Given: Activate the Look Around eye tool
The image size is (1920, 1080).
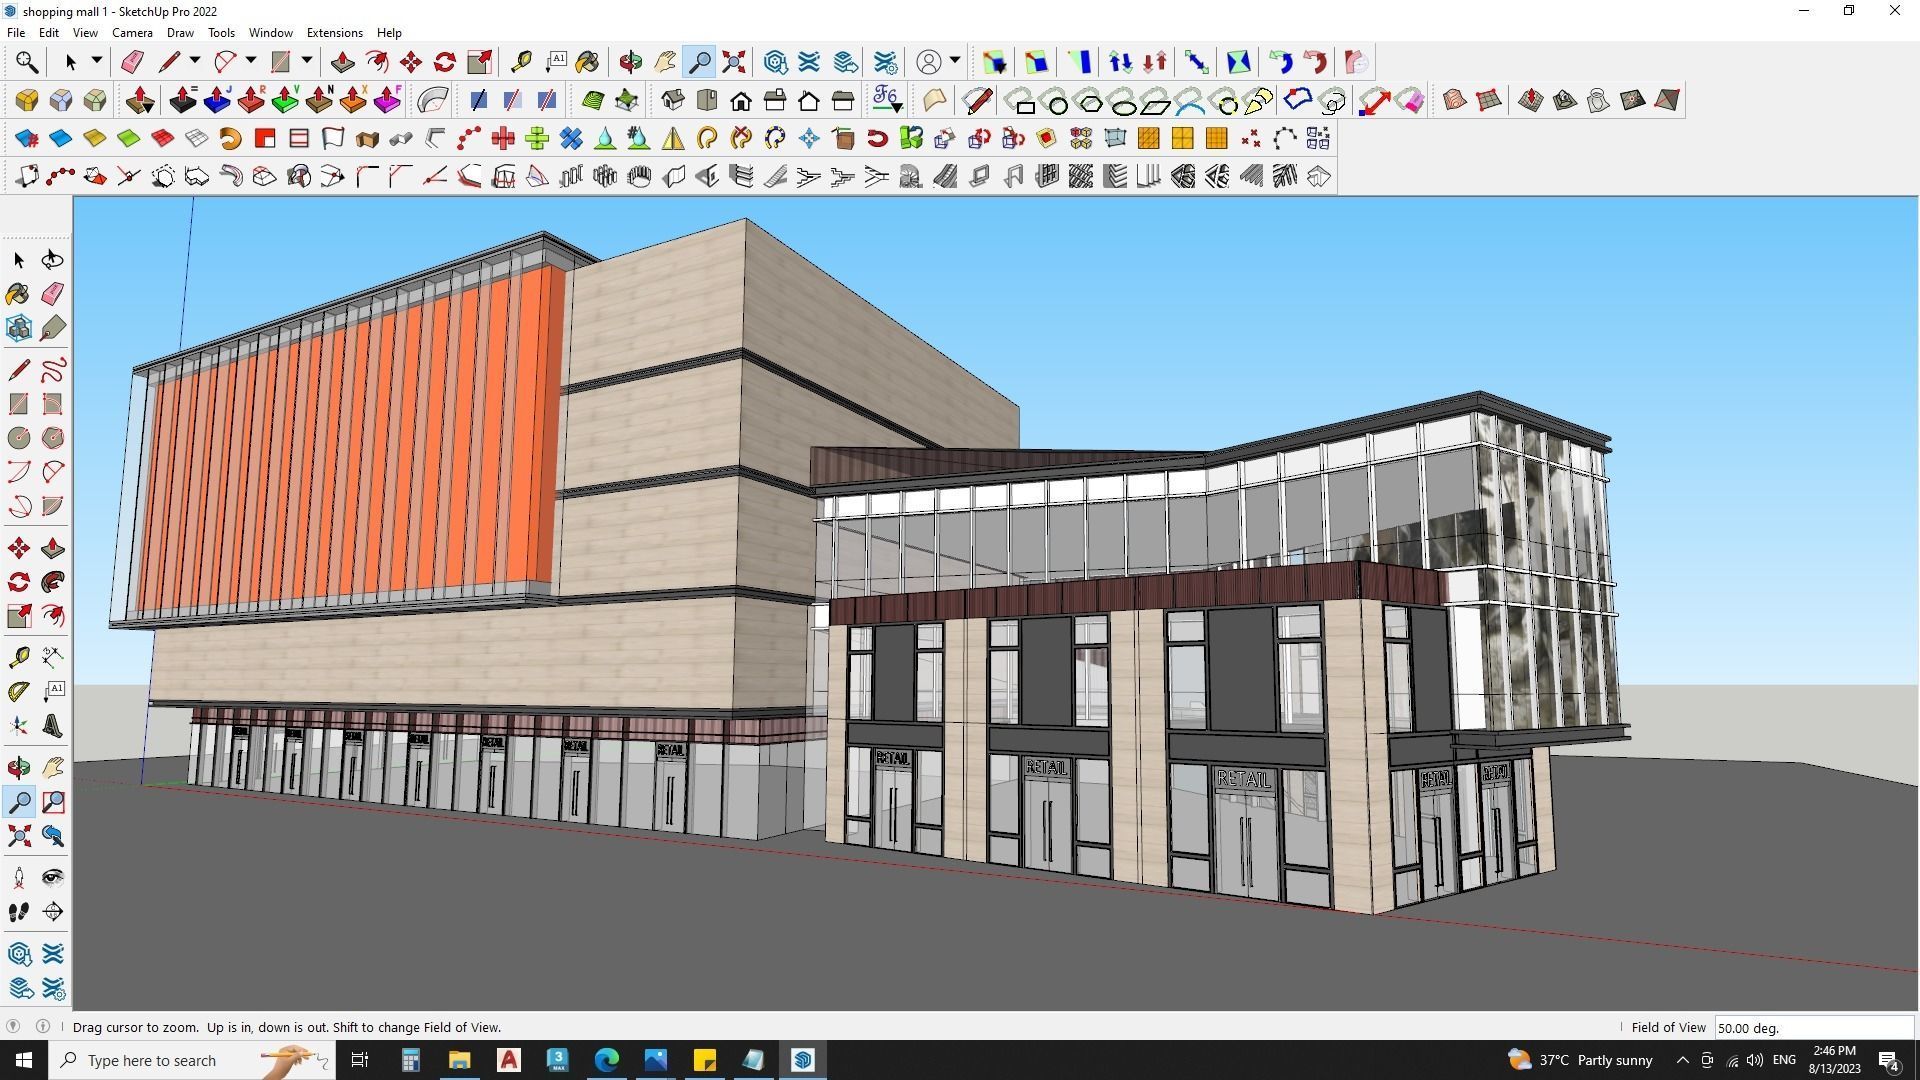Looking at the screenshot, I should click(x=52, y=878).
